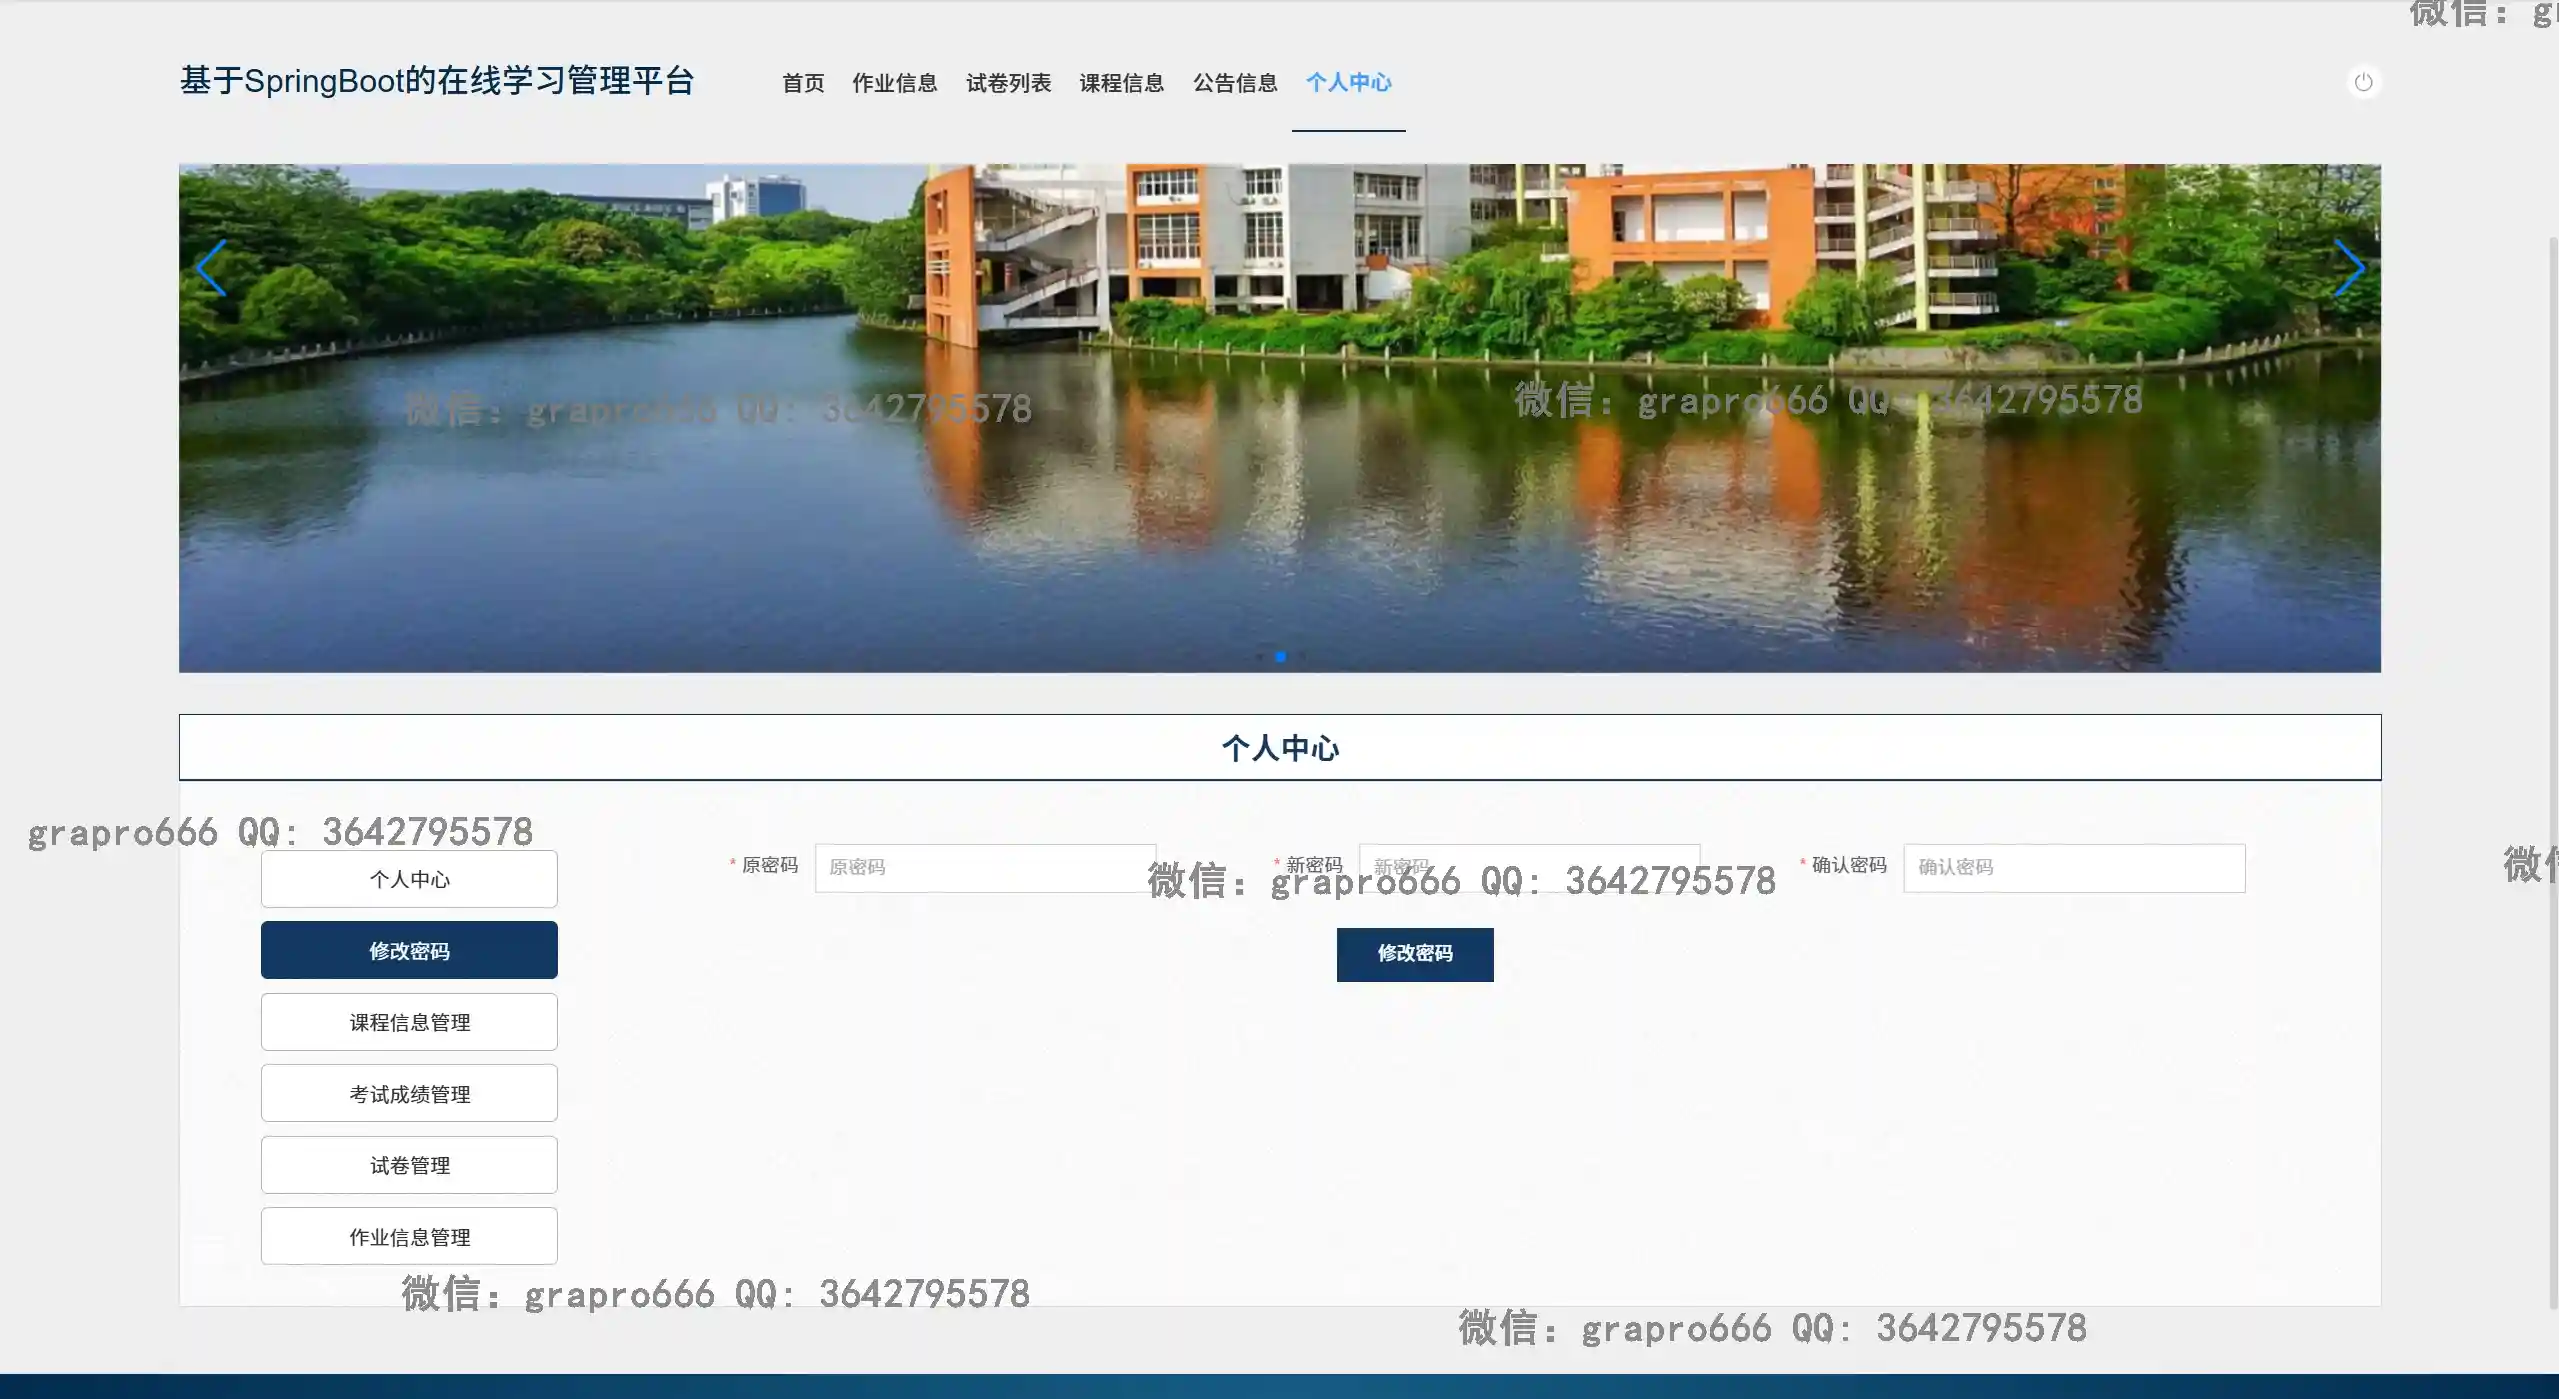Go to previous carousel slide arrow

[211, 268]
